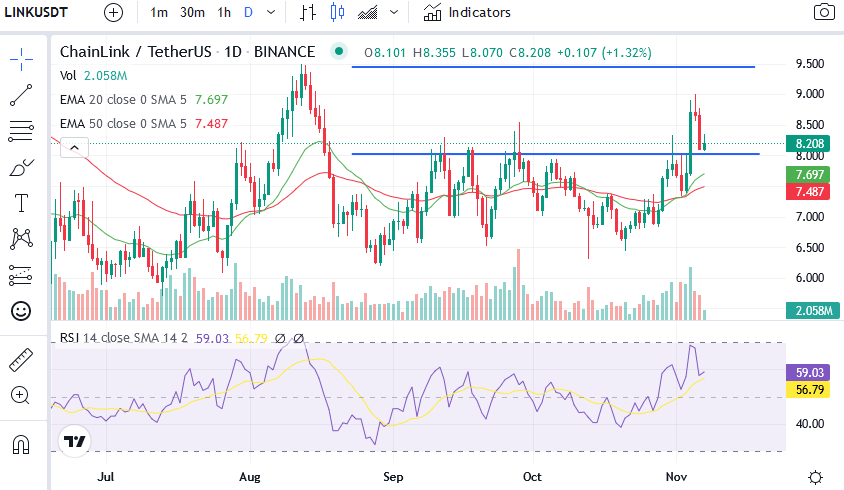
Task: Select the Vol 2.058M indicator legend
Action: click(94, 75)
